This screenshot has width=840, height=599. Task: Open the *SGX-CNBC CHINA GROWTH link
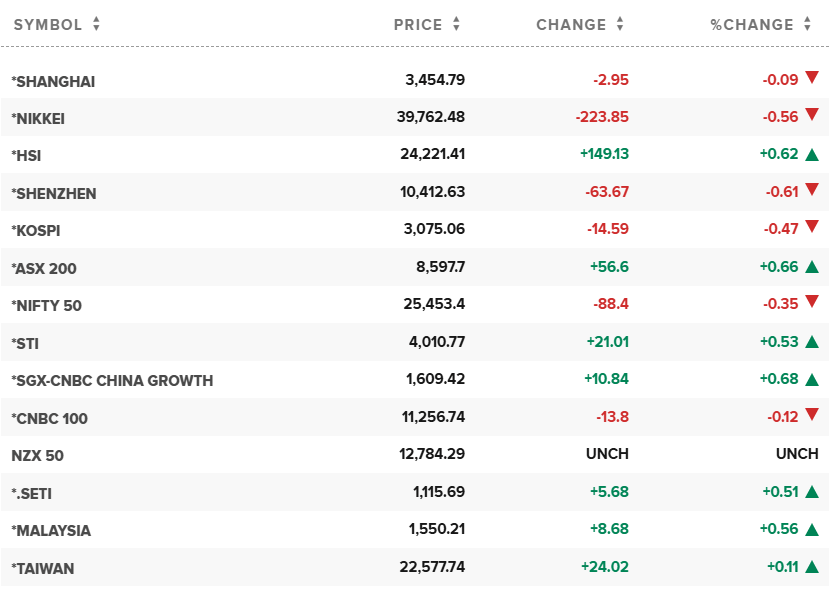pyautogui.click(x=112, y=380)
